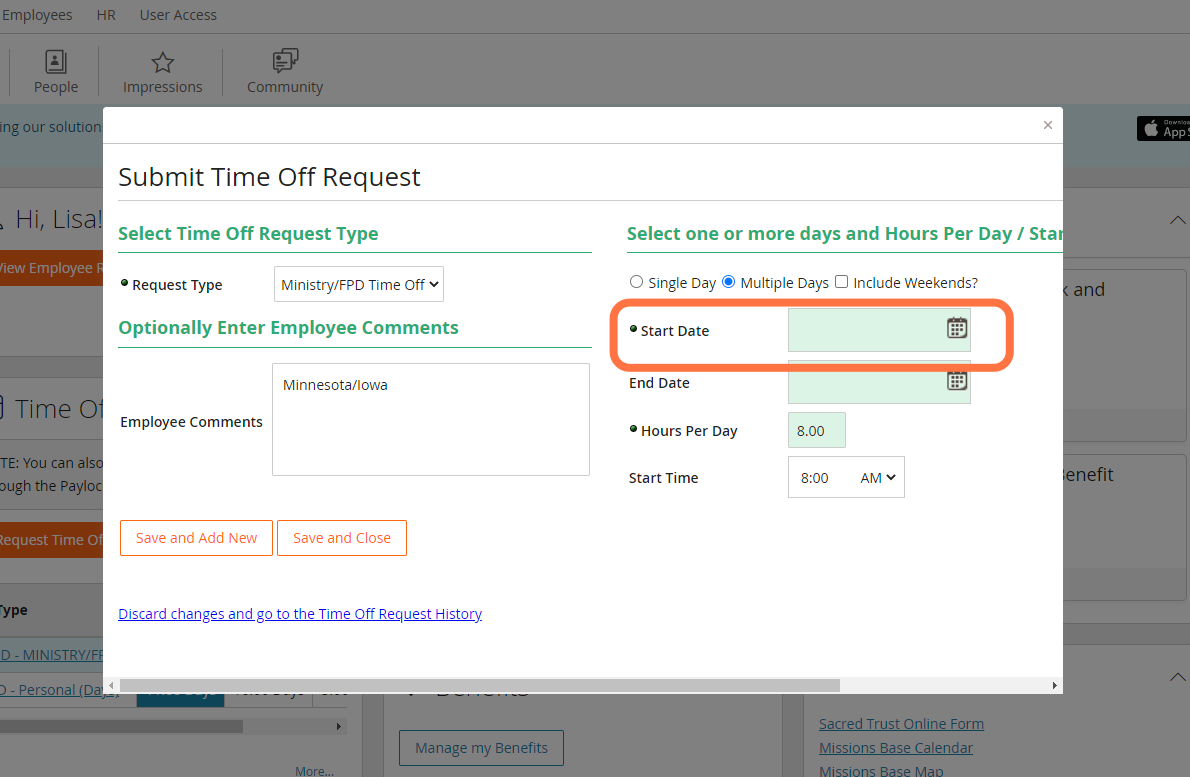Close the Submit Time Off Request dialog
Image resolution: width=1190 pixels, height=777 pixels.
click(1047, 125)
